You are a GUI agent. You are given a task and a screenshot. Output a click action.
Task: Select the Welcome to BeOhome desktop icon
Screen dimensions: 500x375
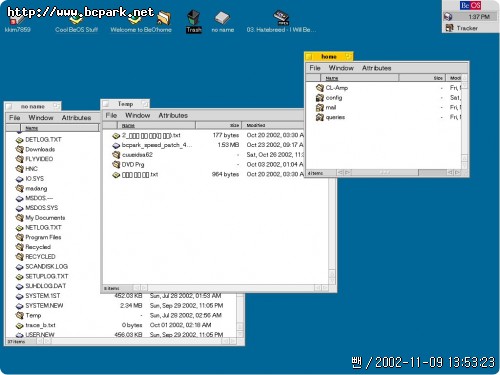(135, 20)
